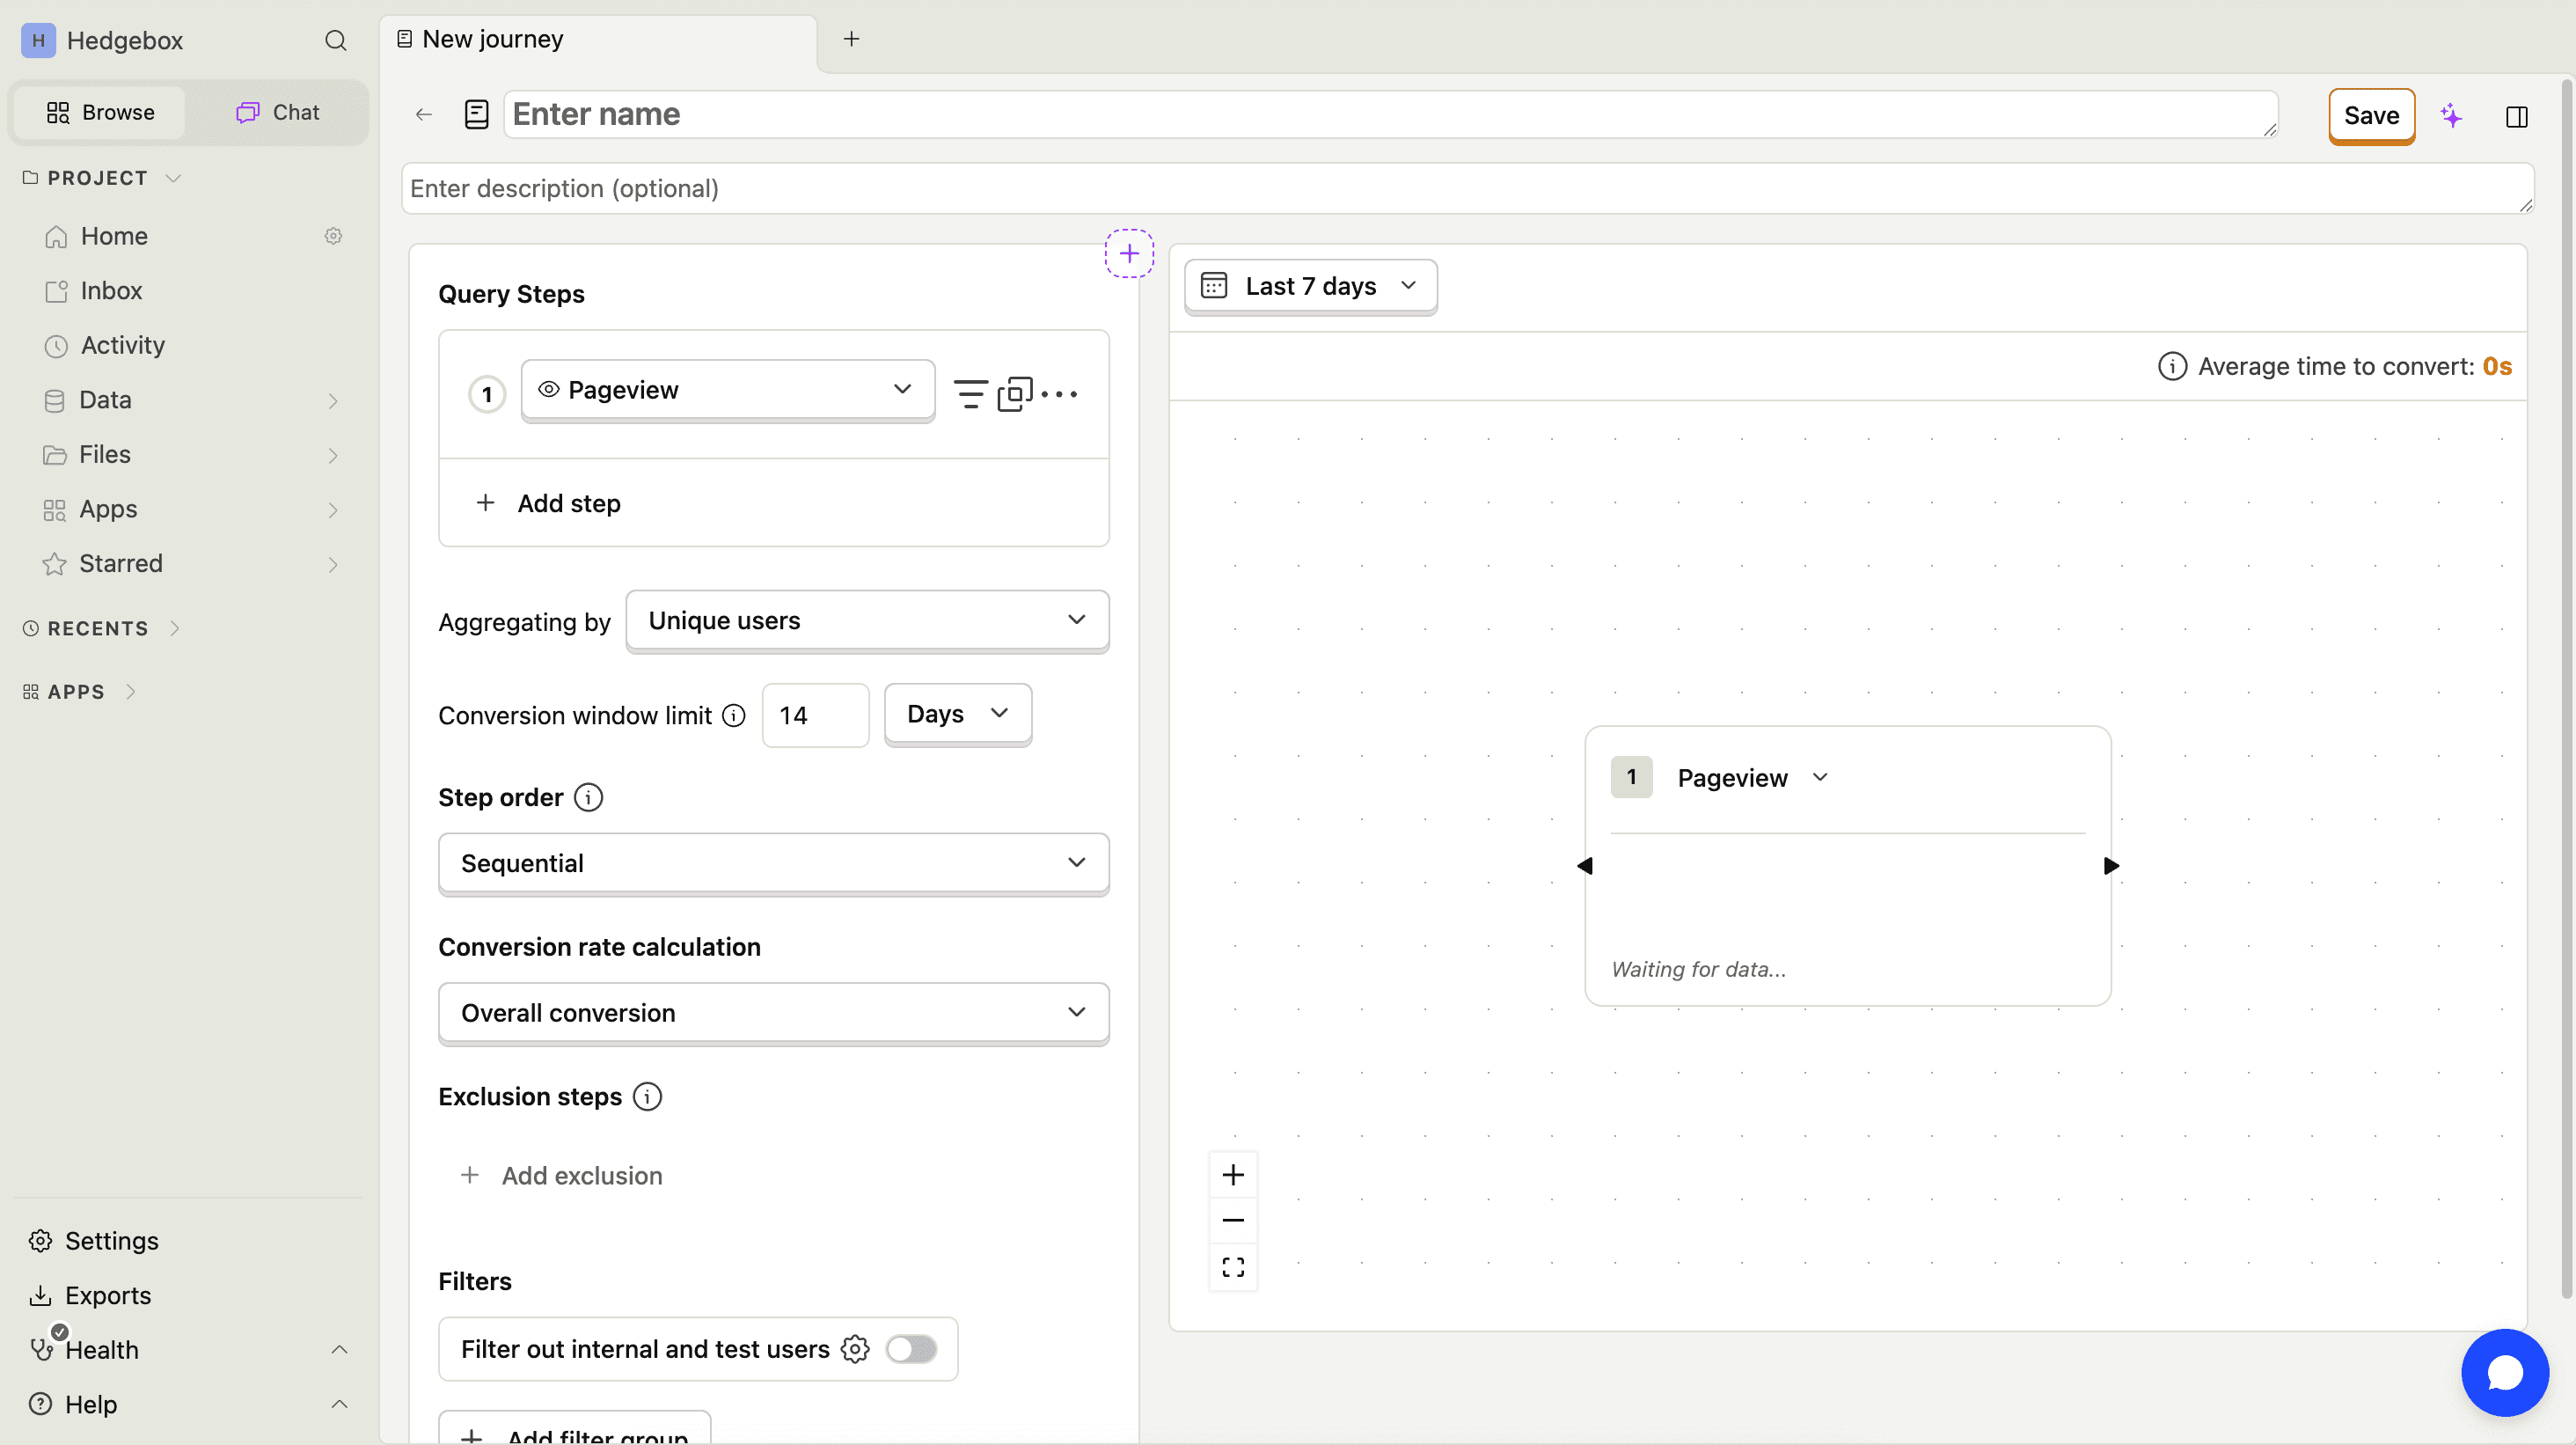Click the settings gear next to Home
This screenshot has width=2576, height=1445.
[x=333, y=235]
